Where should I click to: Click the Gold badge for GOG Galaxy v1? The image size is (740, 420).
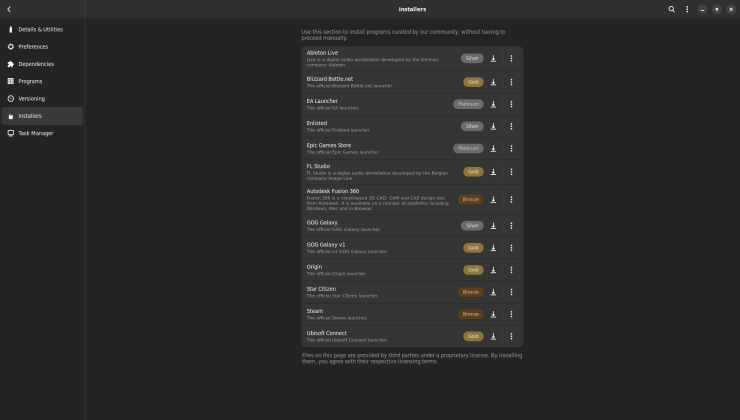pyautogui.click(x=473, y=248)
